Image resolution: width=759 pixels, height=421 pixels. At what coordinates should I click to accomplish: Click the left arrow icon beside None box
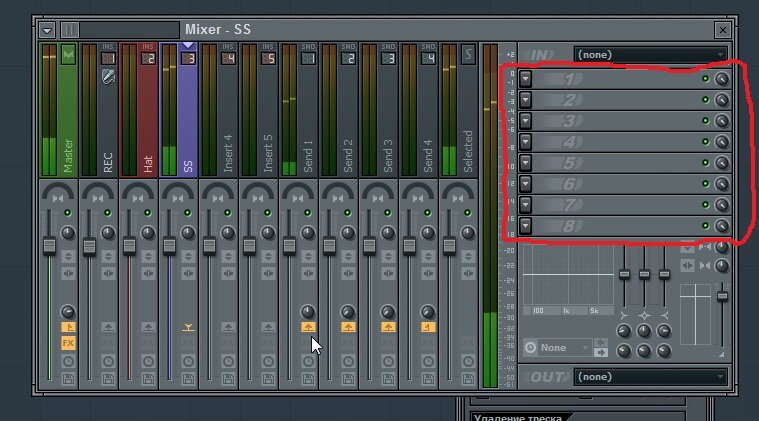pyautogui.click(x=601, y=343)
